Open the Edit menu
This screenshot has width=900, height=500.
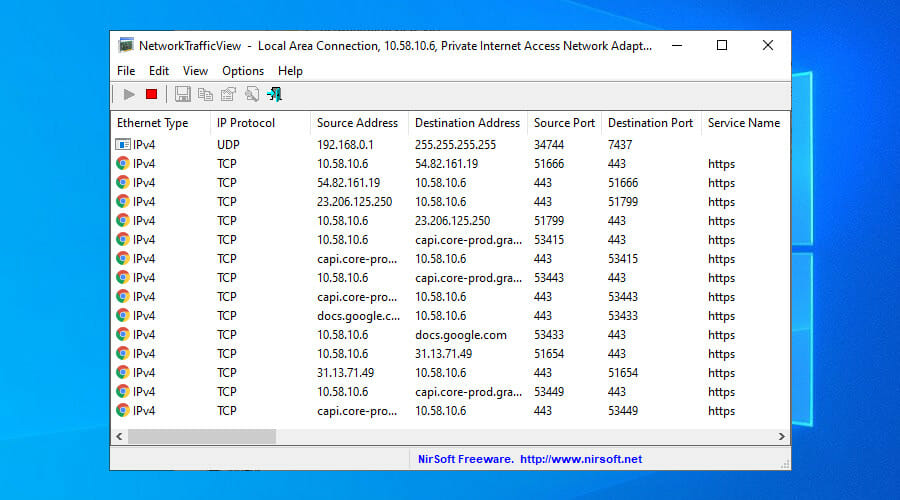pyautogui.click(x=158, y=71)
